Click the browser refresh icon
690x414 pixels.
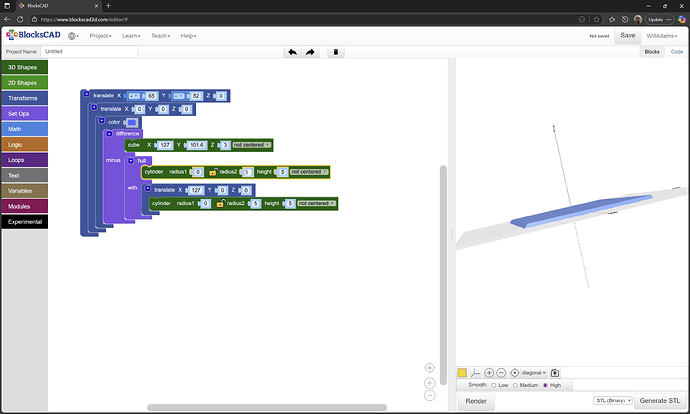pyautogui.click(x=20, y=19)
